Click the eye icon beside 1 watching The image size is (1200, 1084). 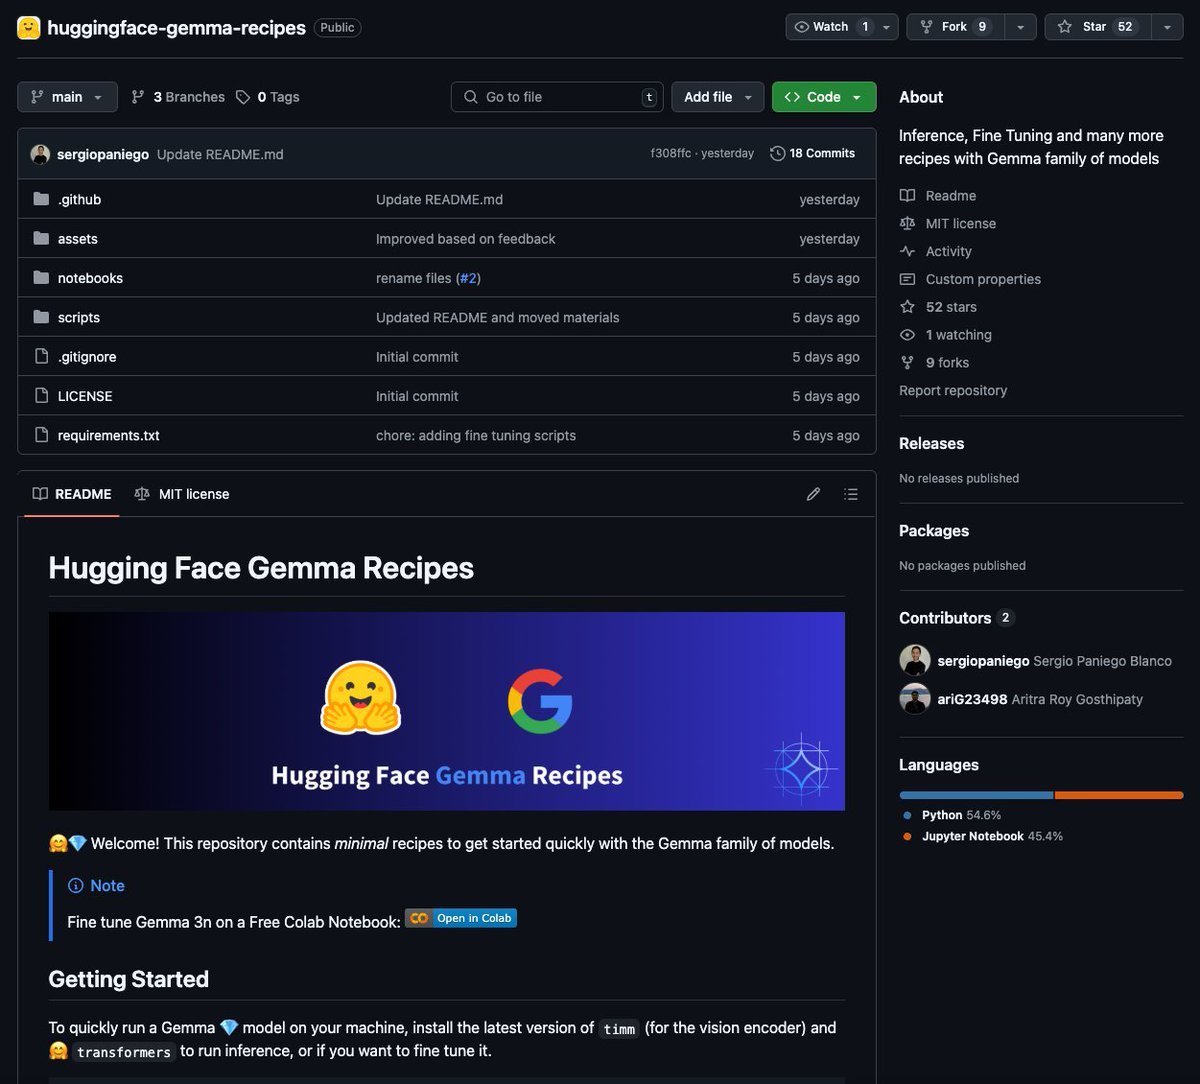(907, 335)
